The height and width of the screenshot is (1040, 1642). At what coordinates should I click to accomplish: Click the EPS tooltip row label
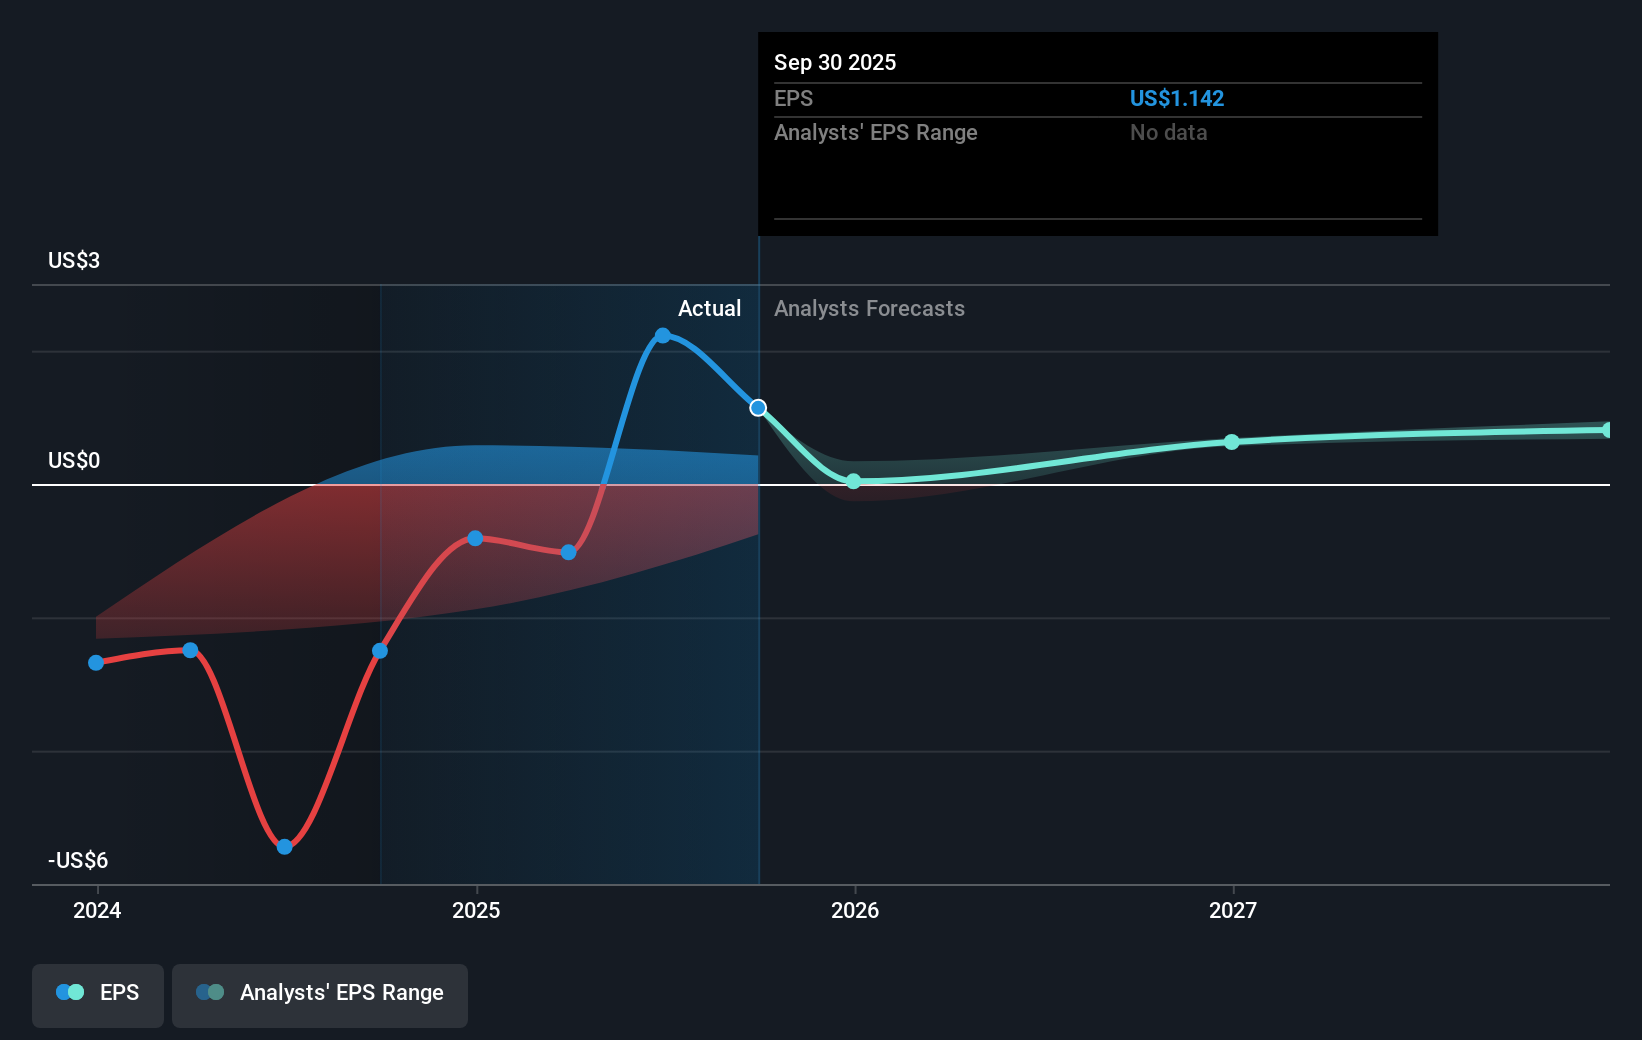[x=793, y=98]
